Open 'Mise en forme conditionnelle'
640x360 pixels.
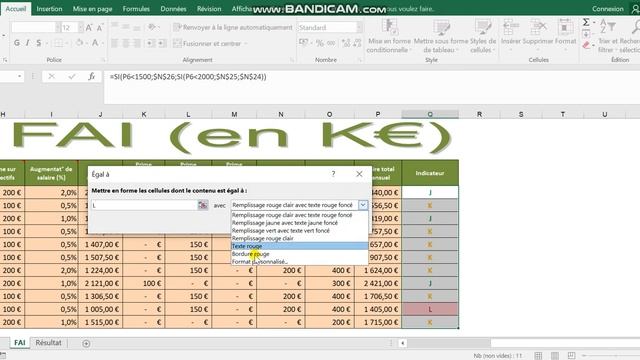[389, 37]
